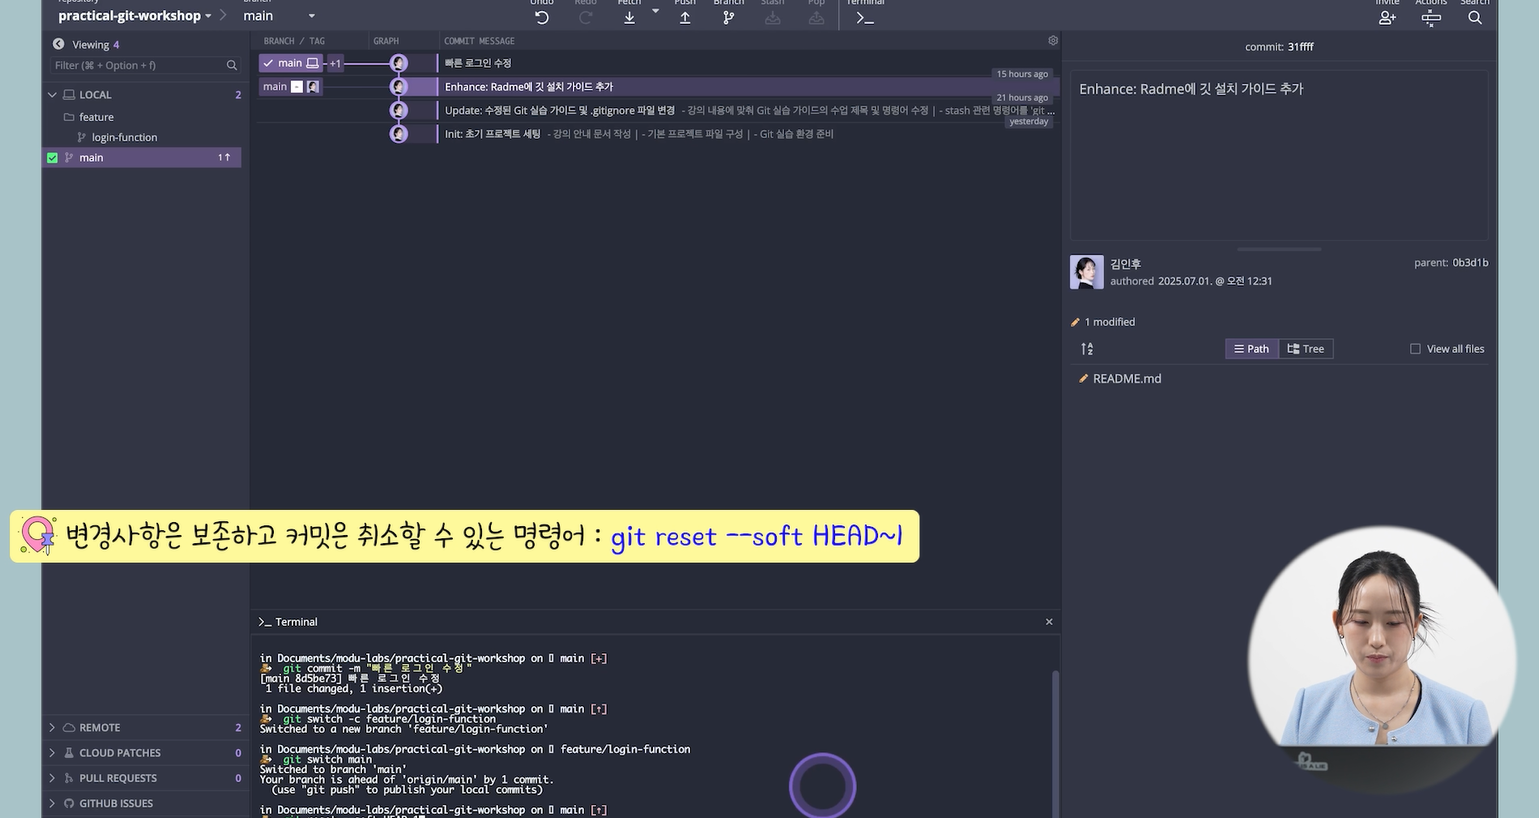Viewport: 1539px width, 818px height.
Task: Open the Terminal toolbar icon
Action: point(865,17)
